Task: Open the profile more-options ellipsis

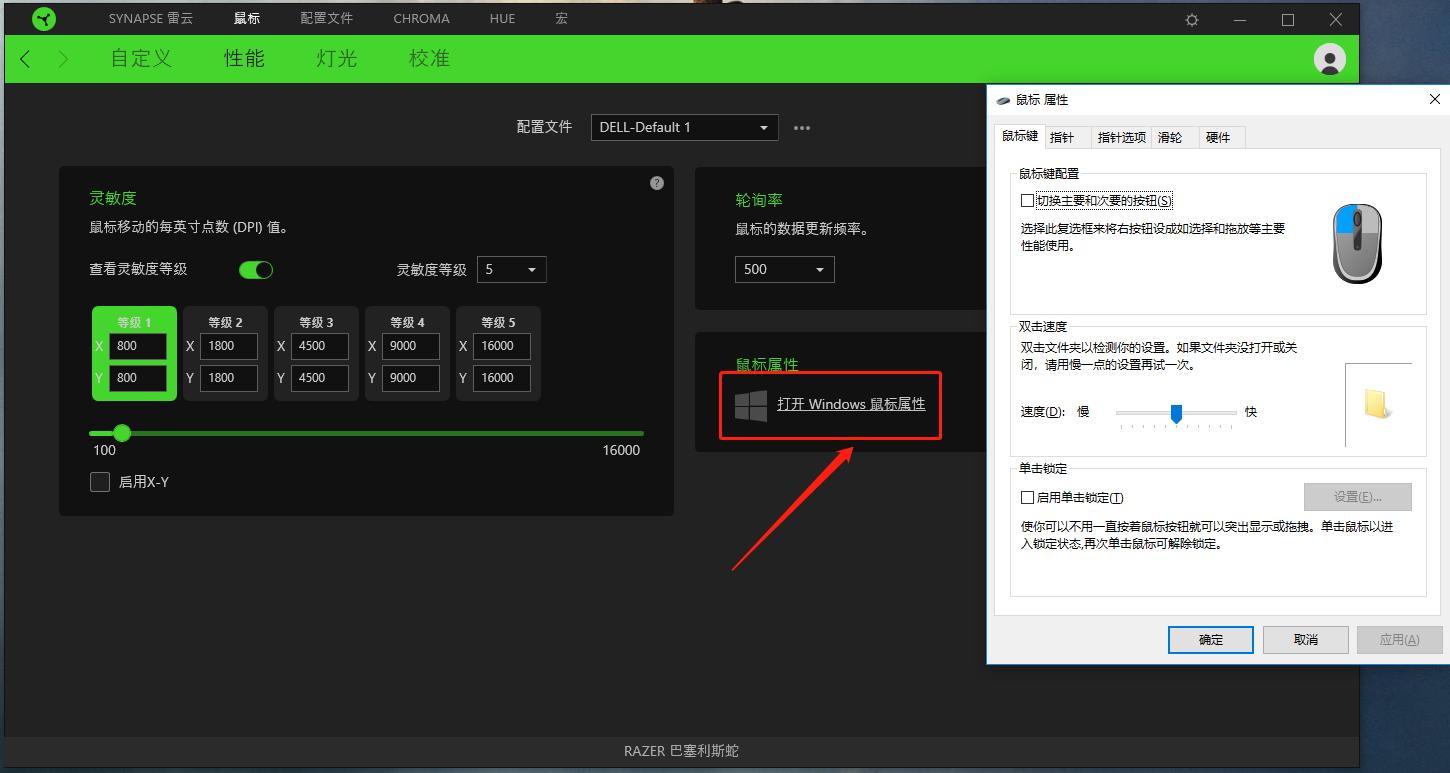Action: pyautogui.click(x=801, y=127)
